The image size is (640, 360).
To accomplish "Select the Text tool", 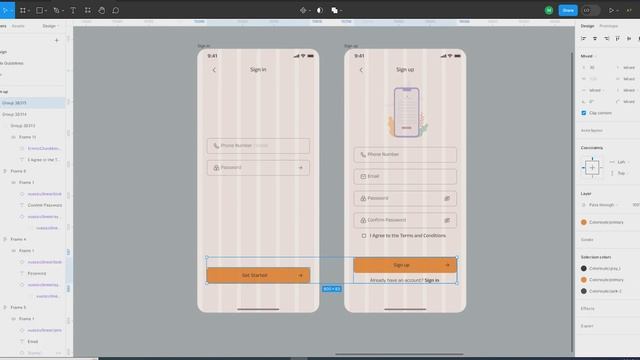I will pyautogui.click(x=73, y=10).
